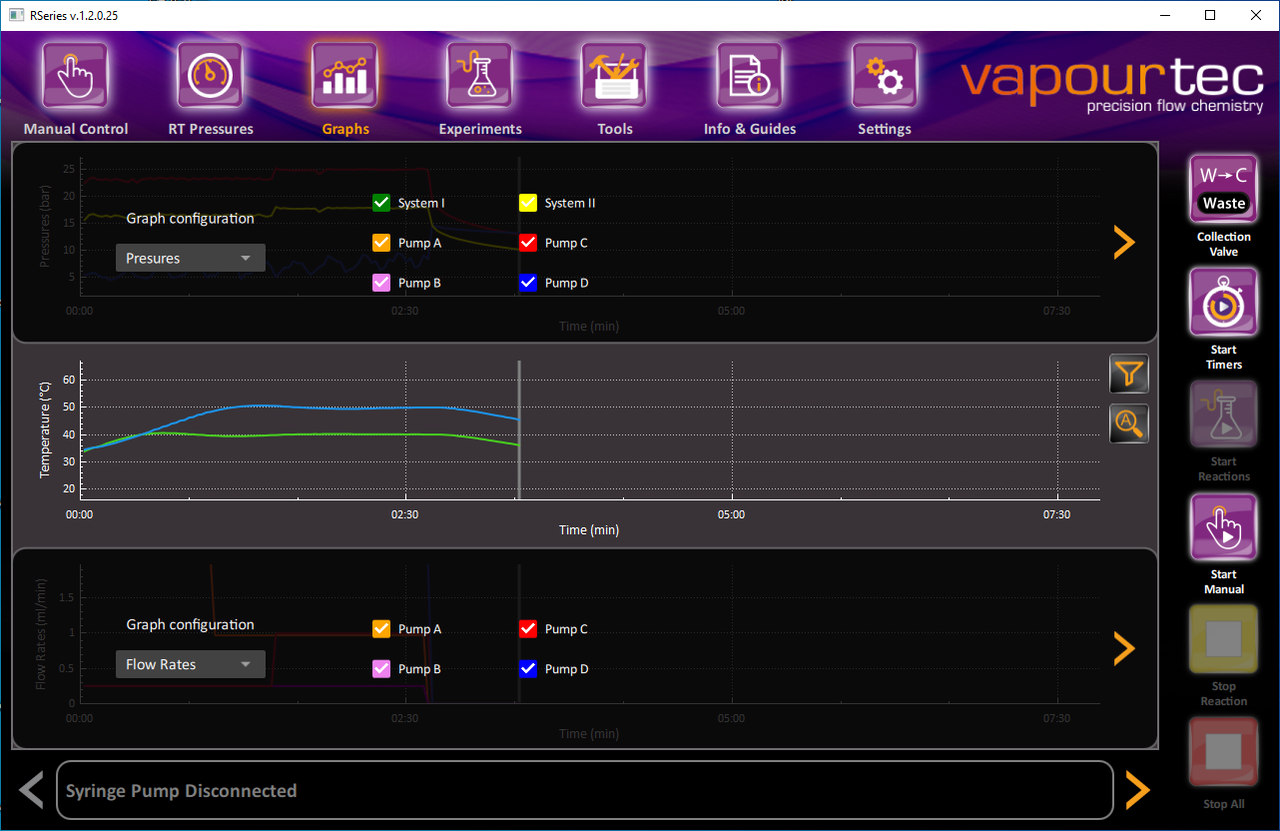The height and width of the screenshot is (831, 1280).
Task: Click the Collection Valve label
Action: pos(1224,244)
